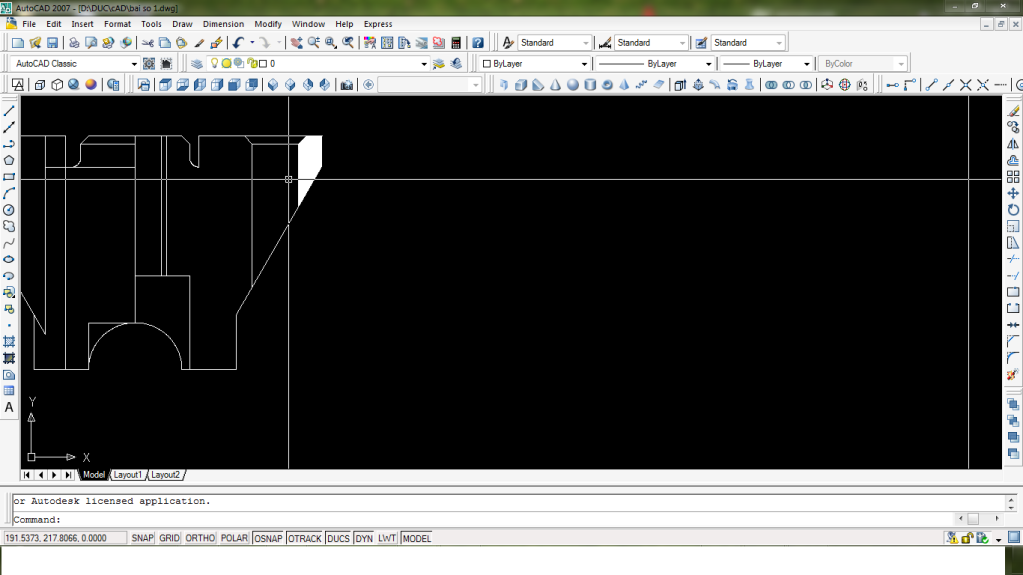Click the Cylinder solid modeling icon
This screenshot has width=1023, height=575.
point(590,85)
